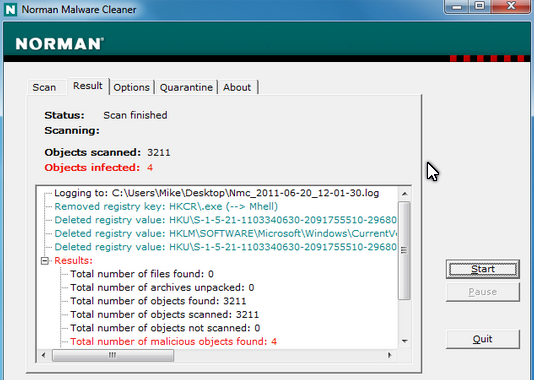Click the Quit button
This screenshot has height=380, width=534.
[x=483, y=339]
